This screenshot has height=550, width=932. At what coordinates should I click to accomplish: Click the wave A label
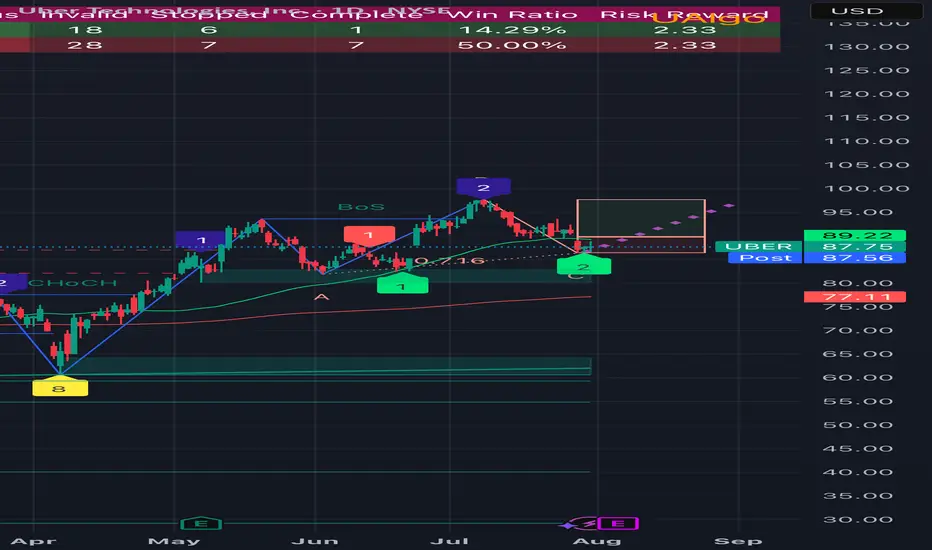(322, 297)
